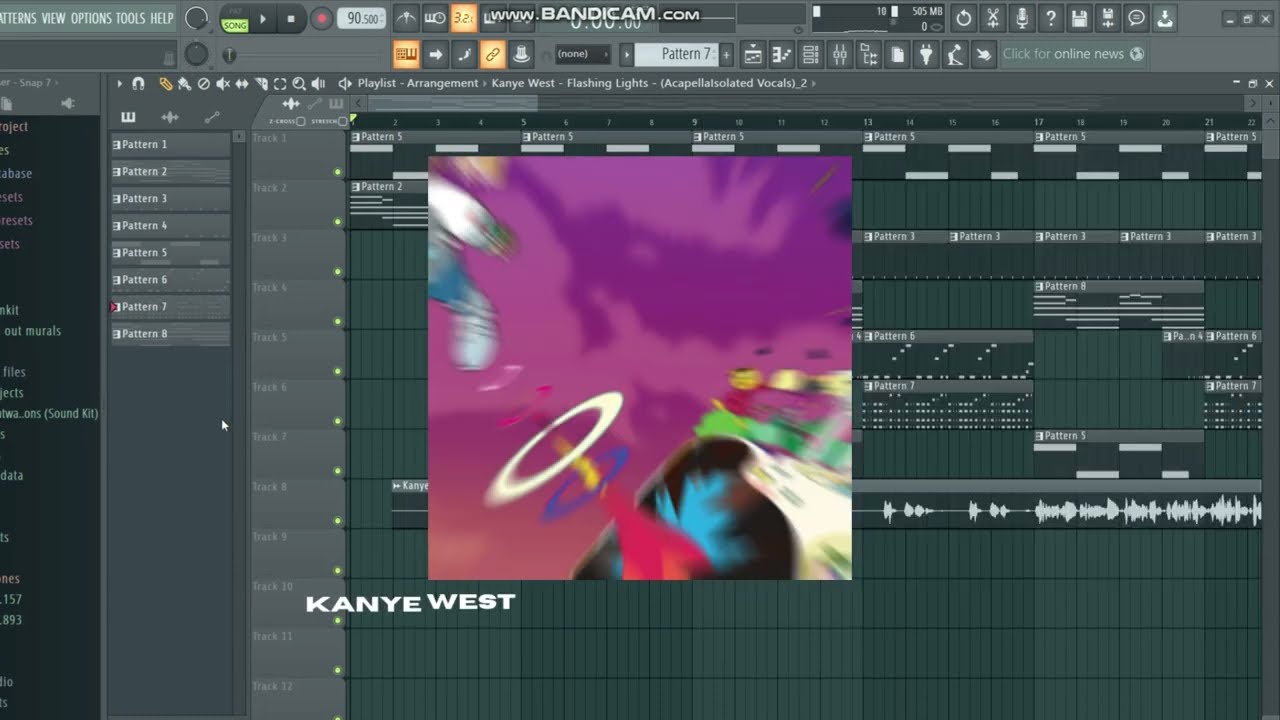Open the Browser view button
The image size is (1280, 720).
(869, 54)
